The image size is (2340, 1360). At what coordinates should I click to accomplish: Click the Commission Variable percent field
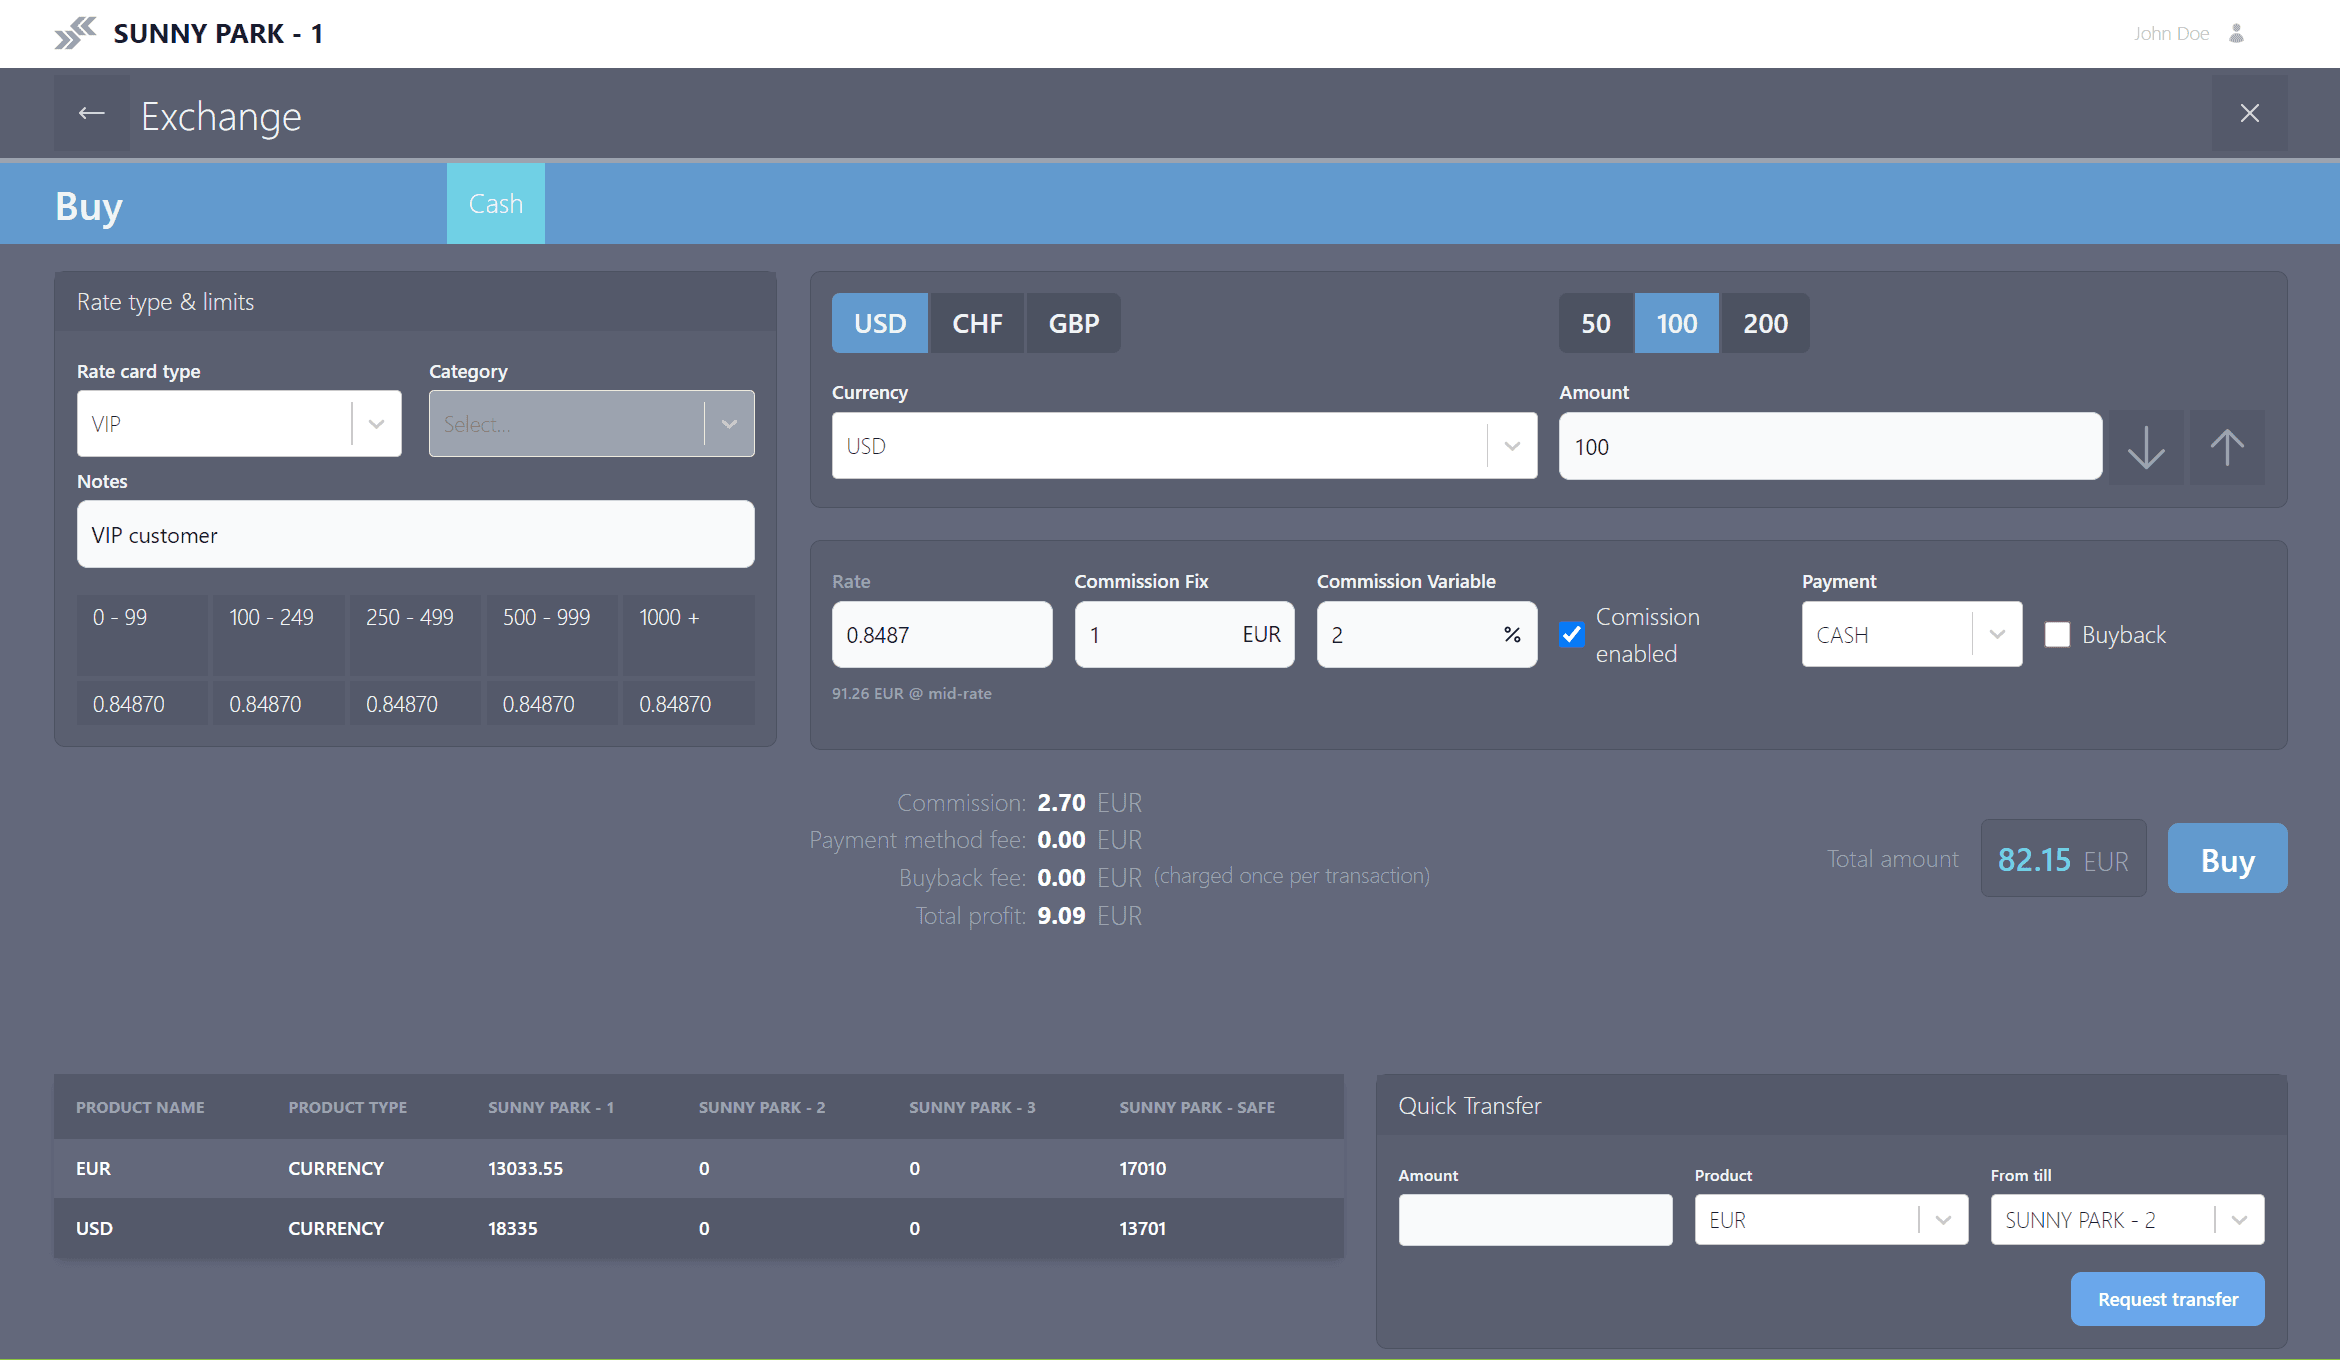point(1427,635)
